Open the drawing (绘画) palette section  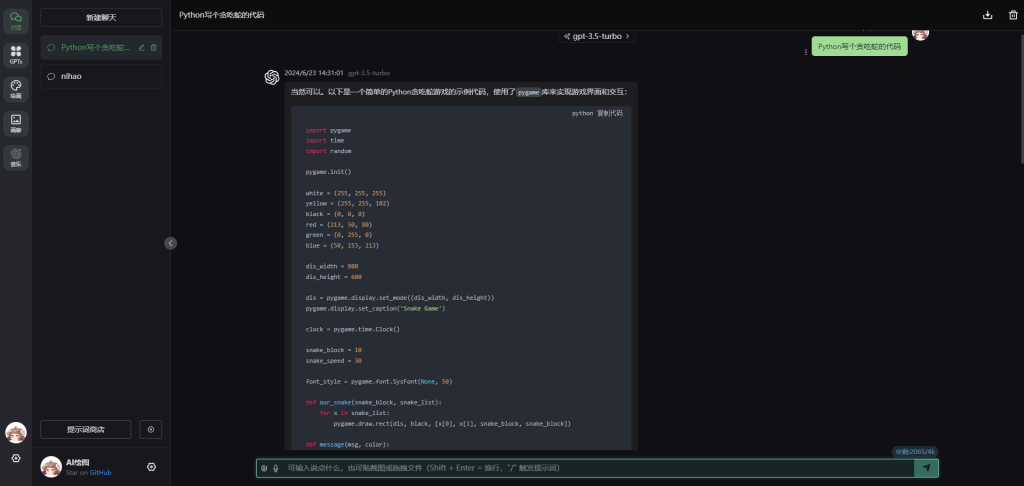[16, 89]
